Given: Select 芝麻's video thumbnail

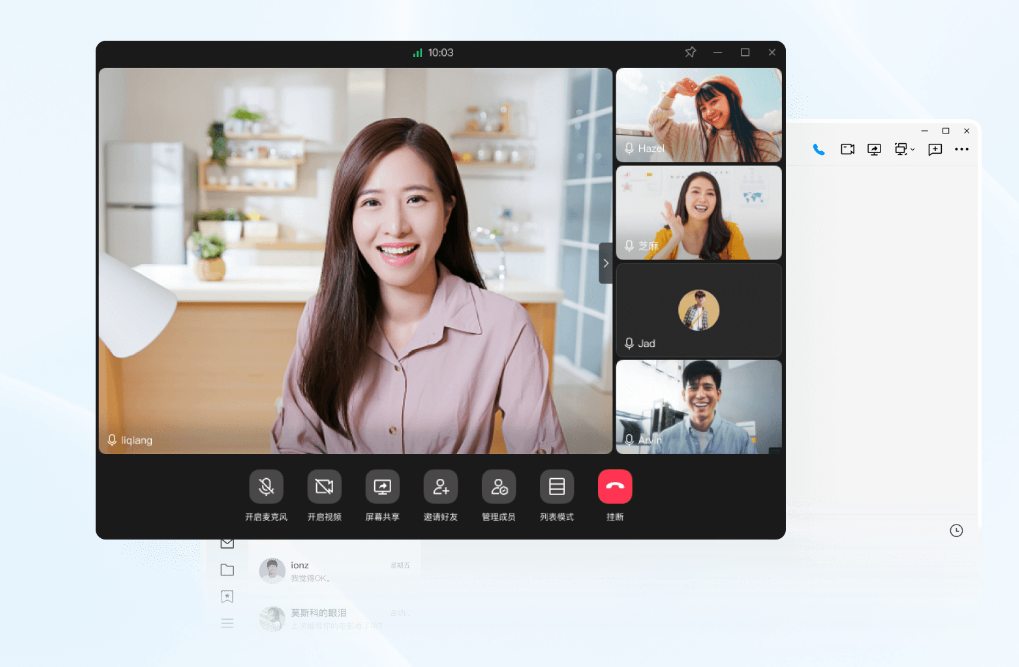Looking at the screenshot, I should tap(699, 213).
